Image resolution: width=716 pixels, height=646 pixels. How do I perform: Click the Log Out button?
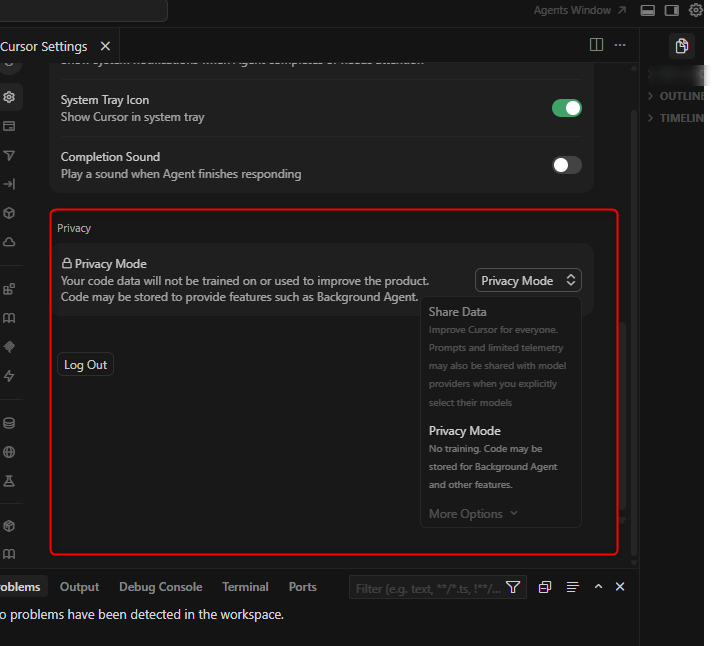click(x=85, y=365)
